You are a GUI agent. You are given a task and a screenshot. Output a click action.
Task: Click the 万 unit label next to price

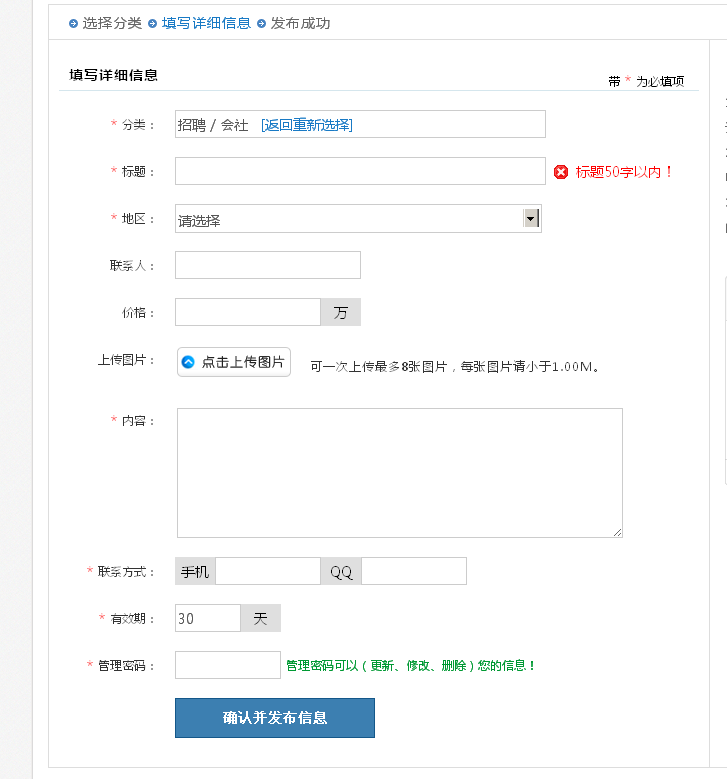(x=341, y=312)
